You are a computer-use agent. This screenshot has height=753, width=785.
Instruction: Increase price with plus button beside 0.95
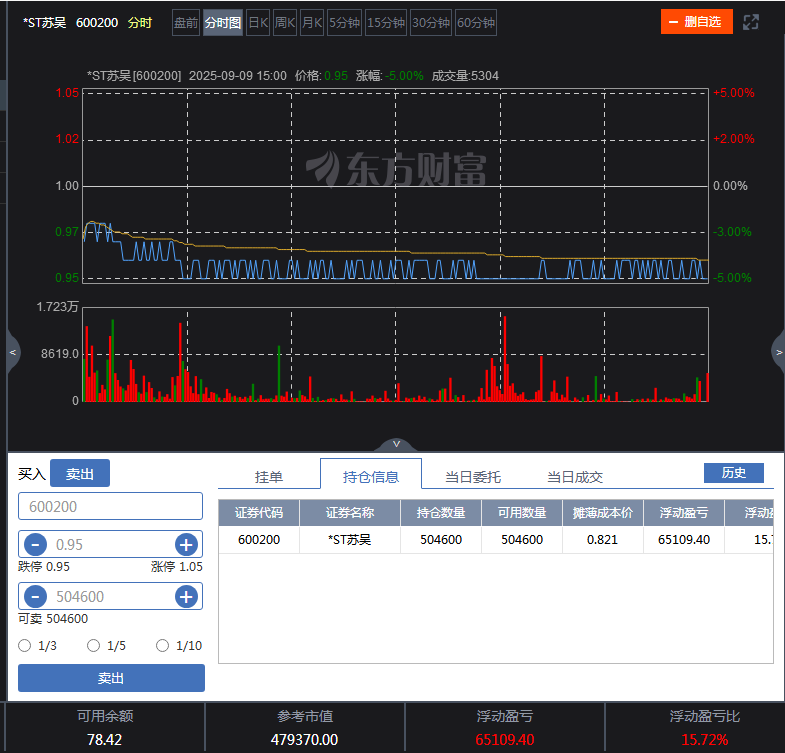[186, 544]
